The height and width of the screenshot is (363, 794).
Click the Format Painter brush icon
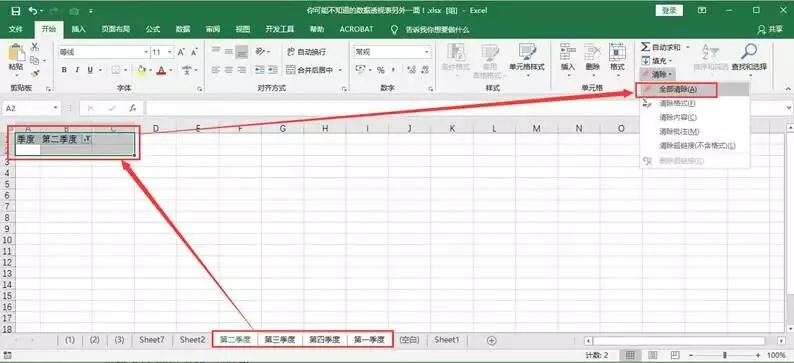point(35,74)
